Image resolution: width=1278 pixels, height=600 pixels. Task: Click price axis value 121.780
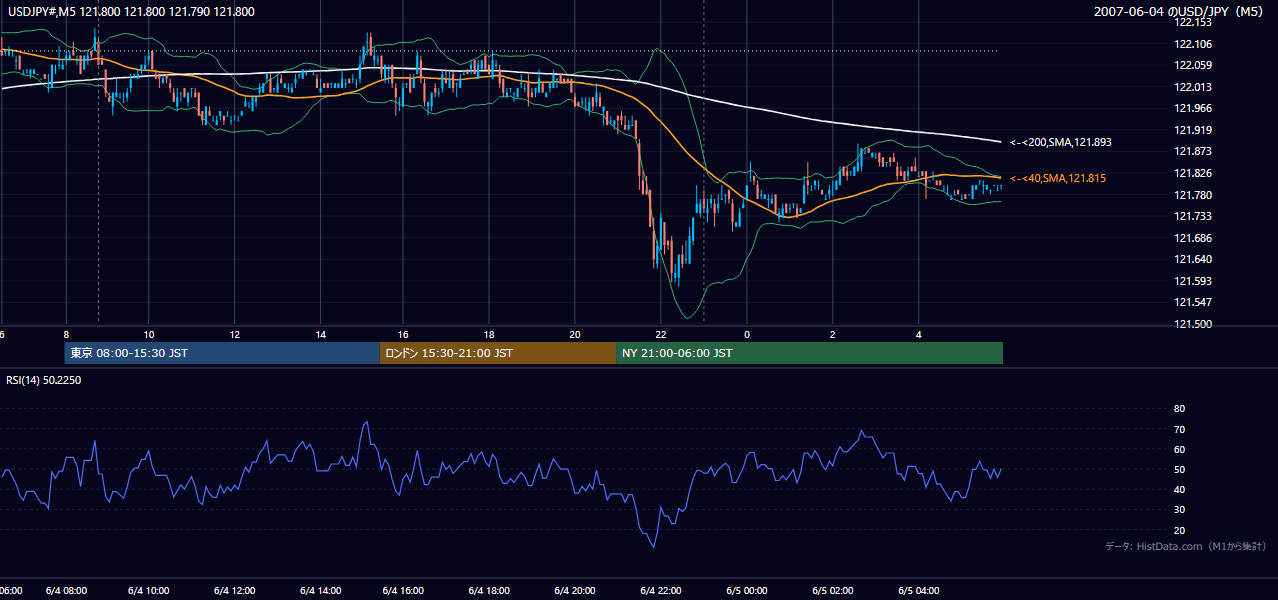coord(1192,195)
